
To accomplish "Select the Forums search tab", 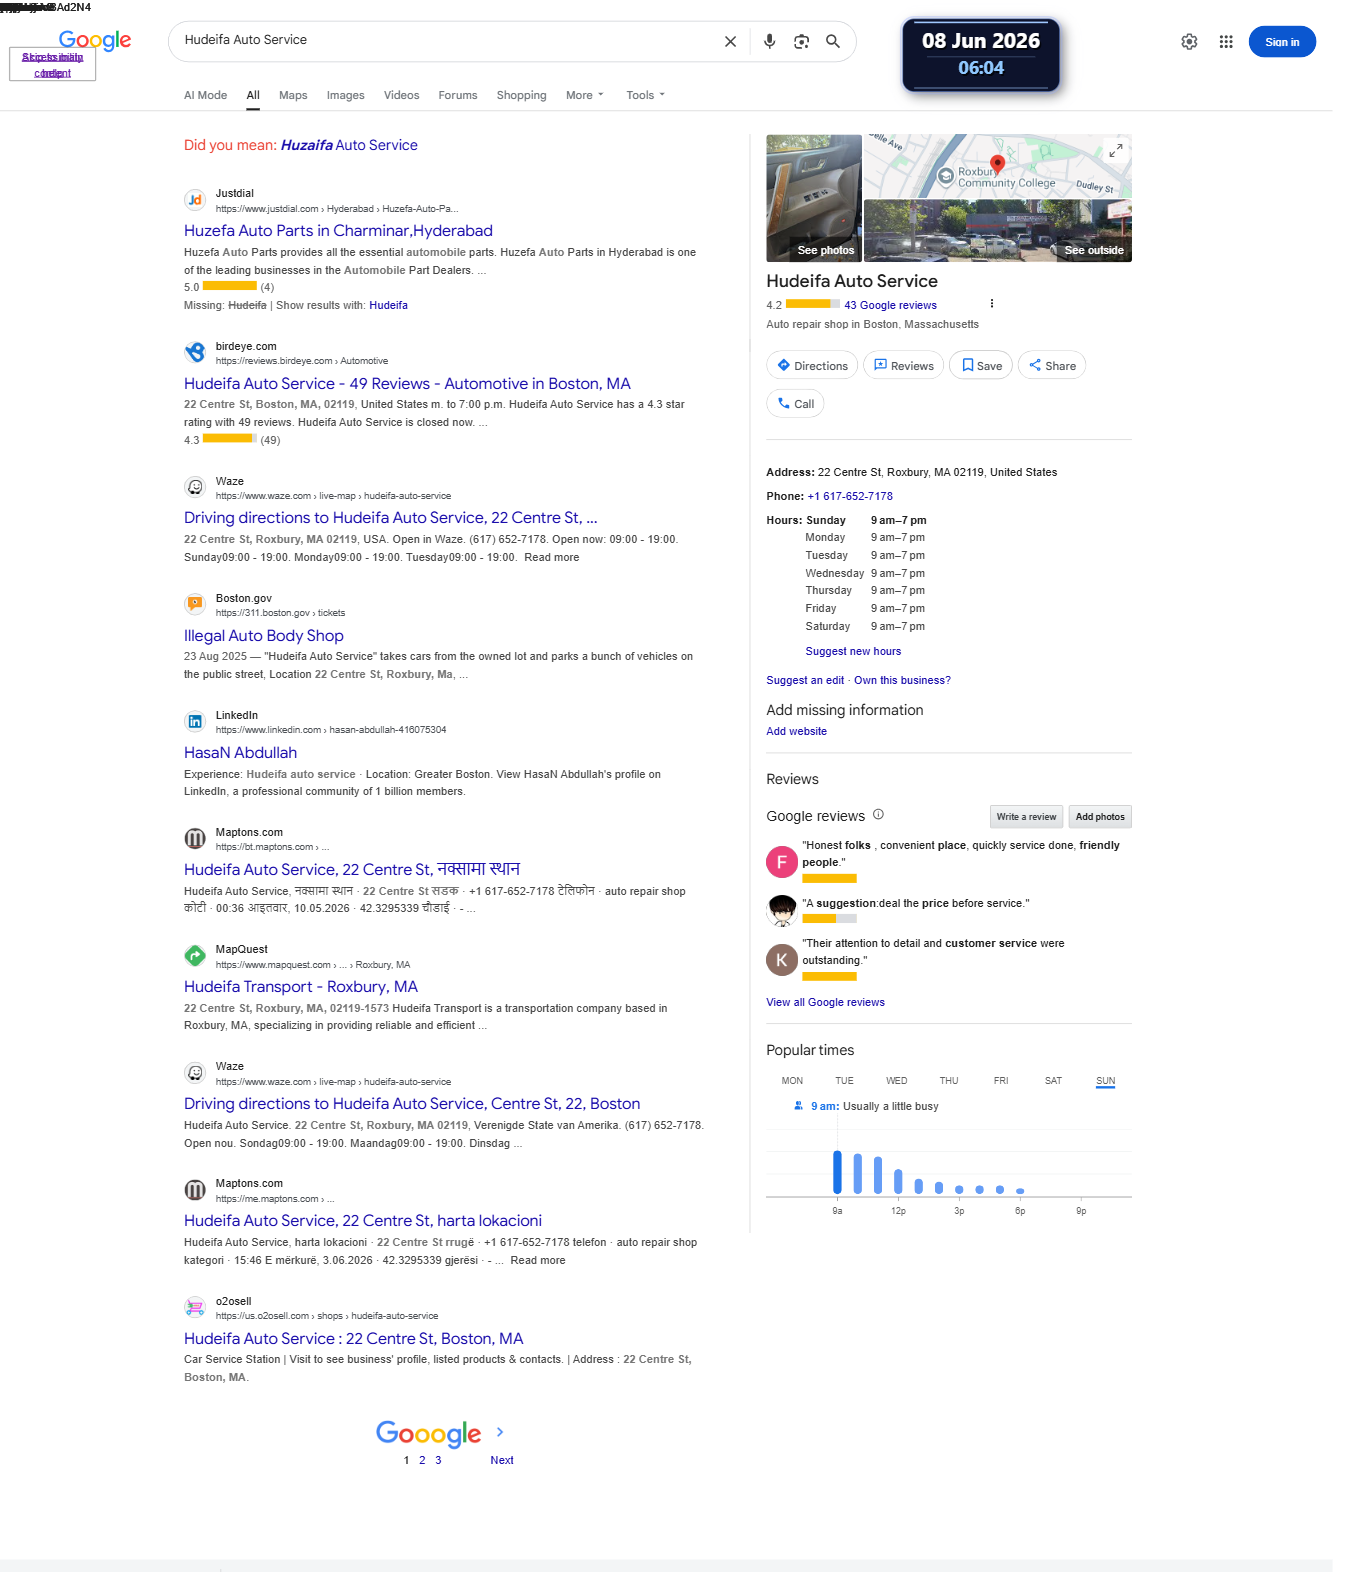I will click(457, 95).
